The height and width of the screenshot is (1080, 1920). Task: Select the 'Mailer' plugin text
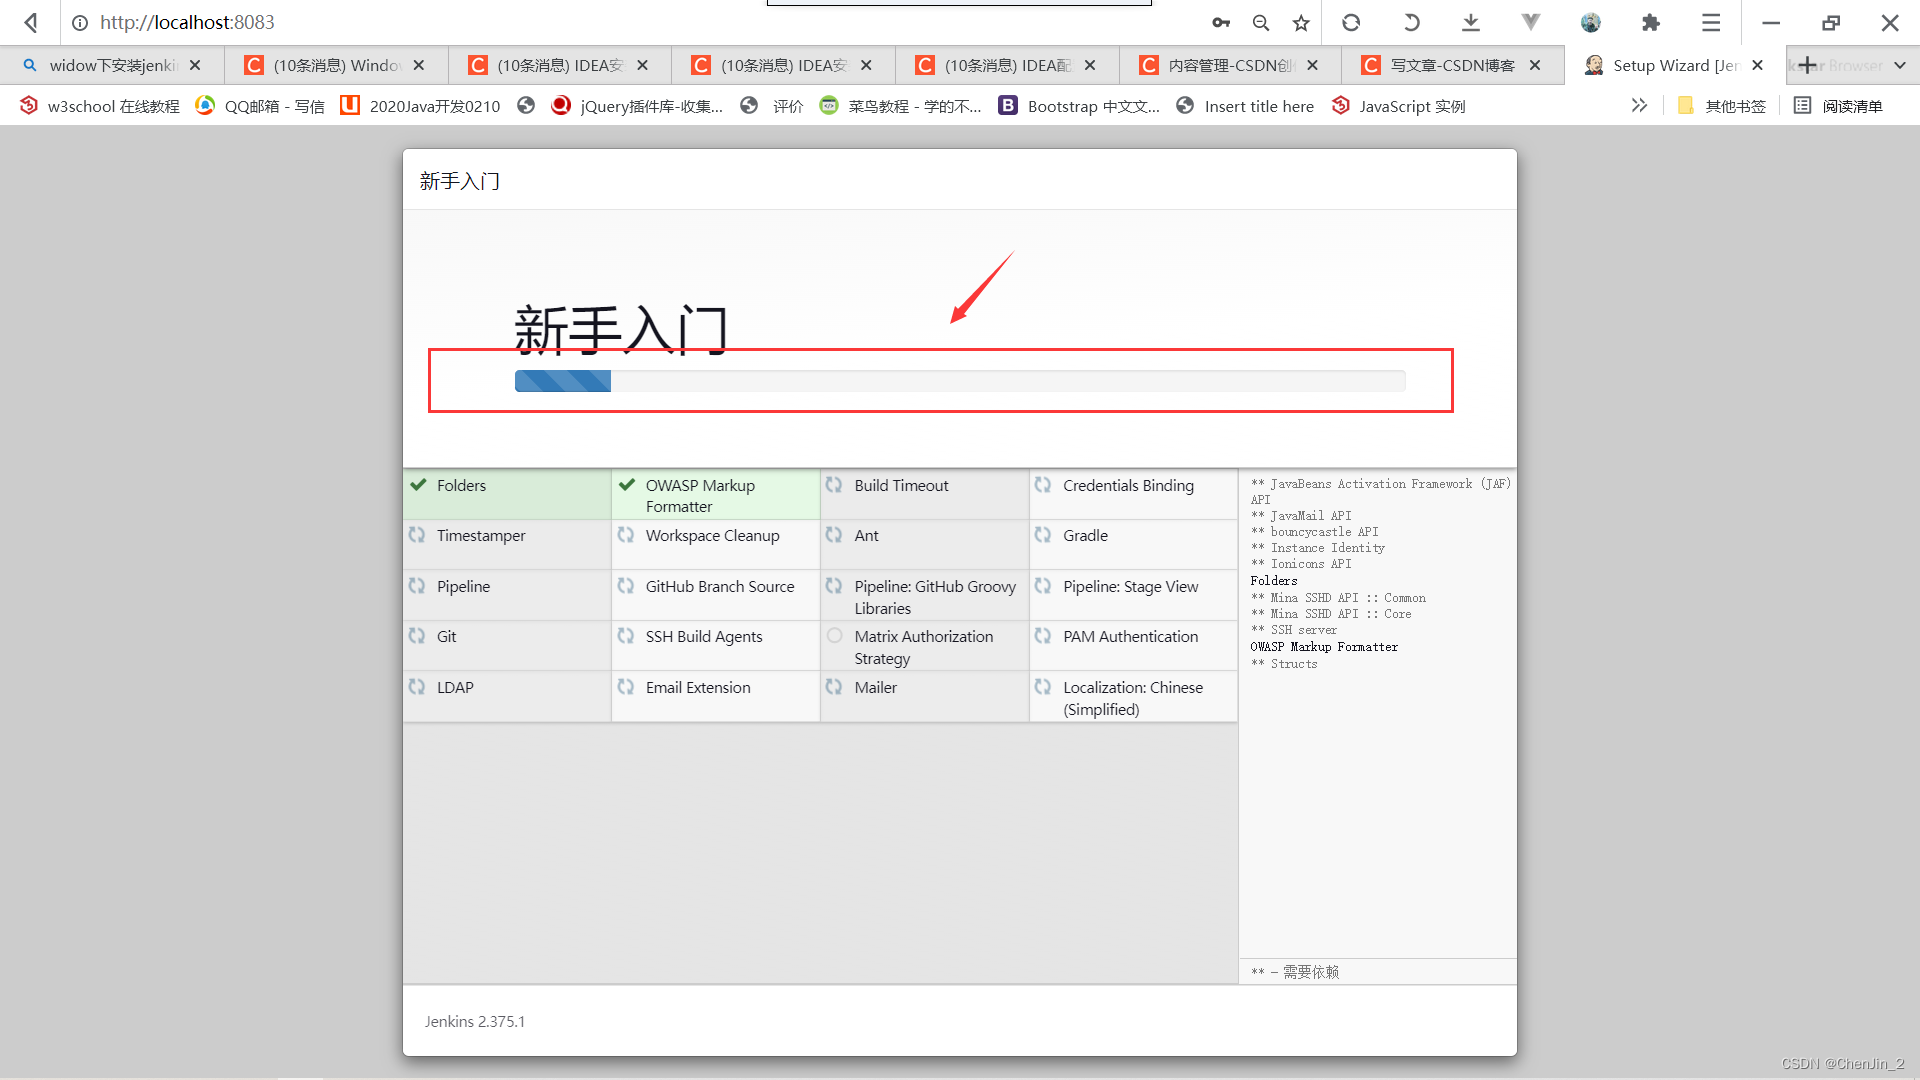pos(875,687)
